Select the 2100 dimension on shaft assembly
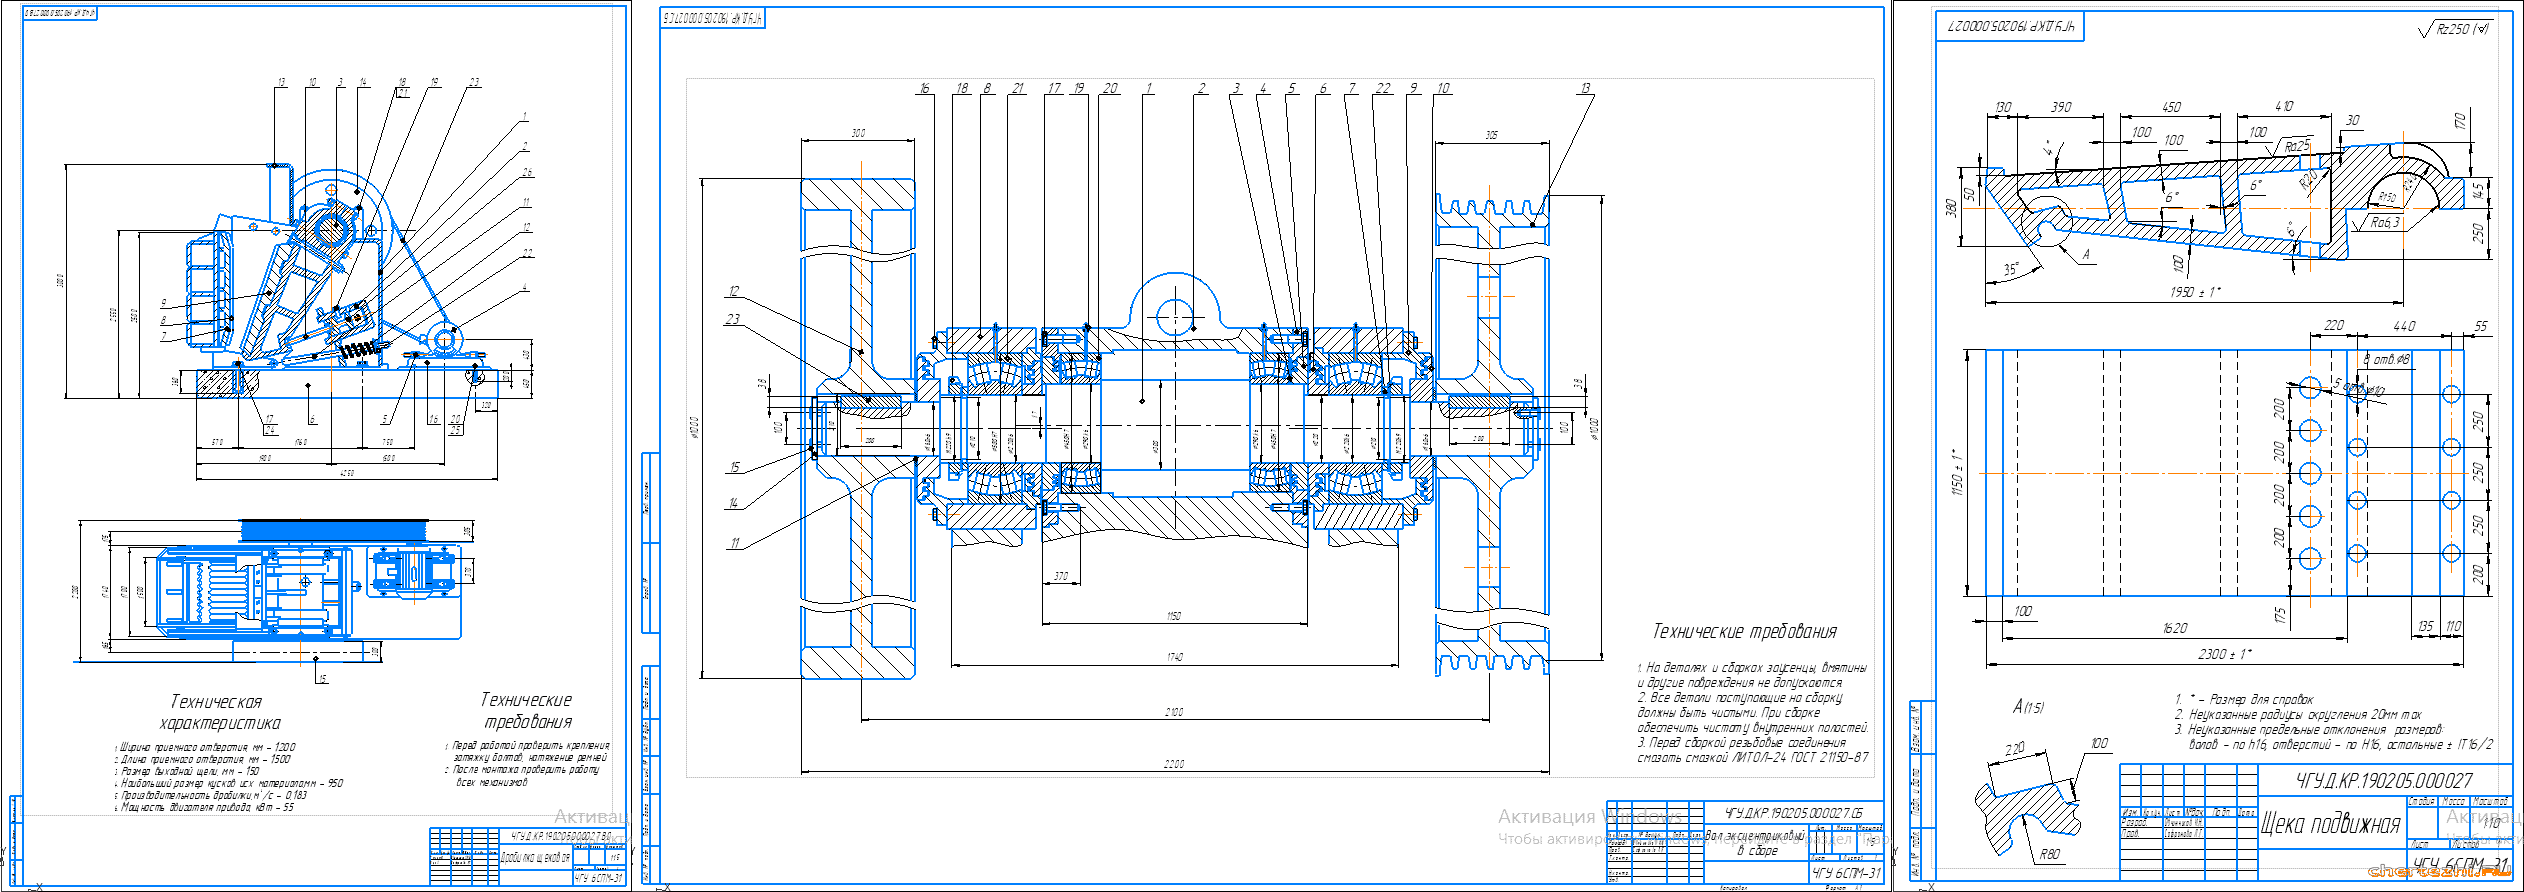Viewport: 2524px width, 892px height. [1174, 712]
